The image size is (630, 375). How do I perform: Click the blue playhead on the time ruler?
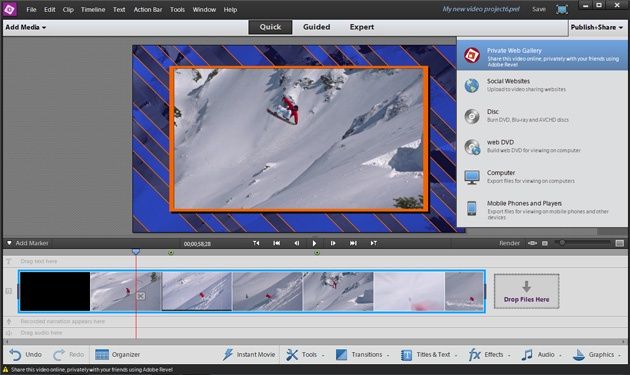coord(136,252)
